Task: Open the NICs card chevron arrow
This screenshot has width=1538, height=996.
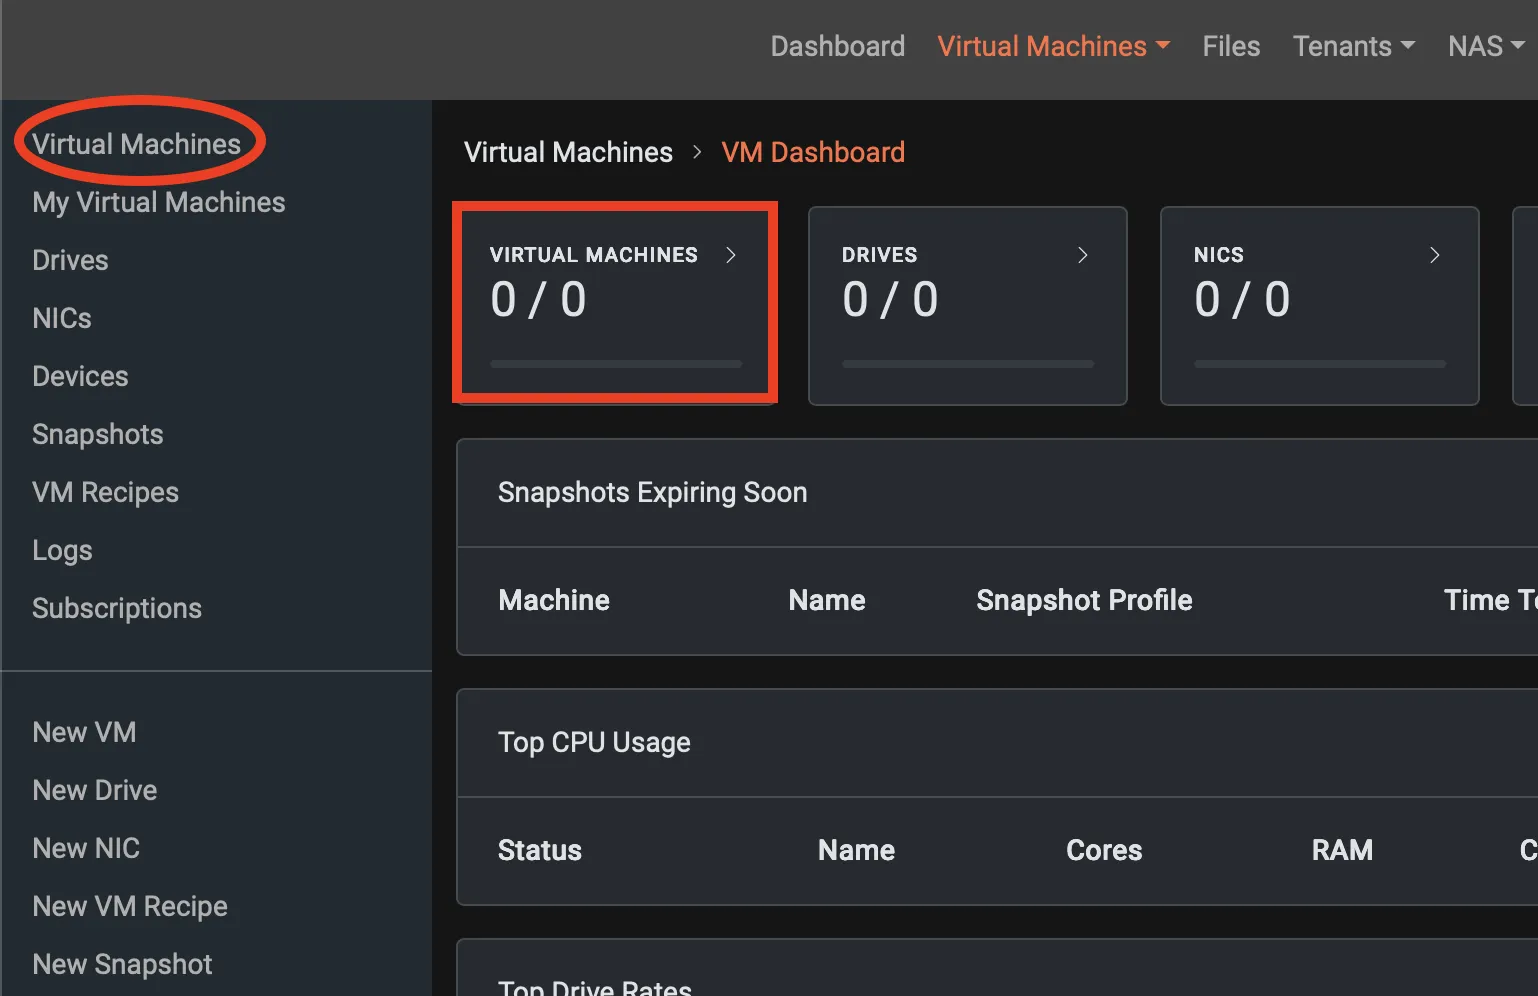Action: click(x=1434, y=255)
